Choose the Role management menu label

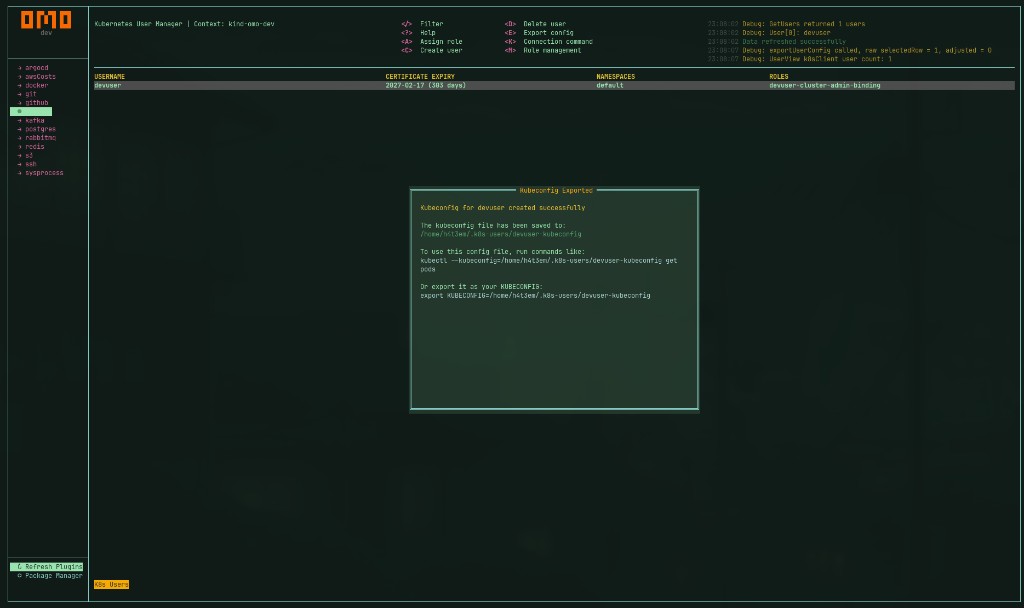tap(552, 50)
